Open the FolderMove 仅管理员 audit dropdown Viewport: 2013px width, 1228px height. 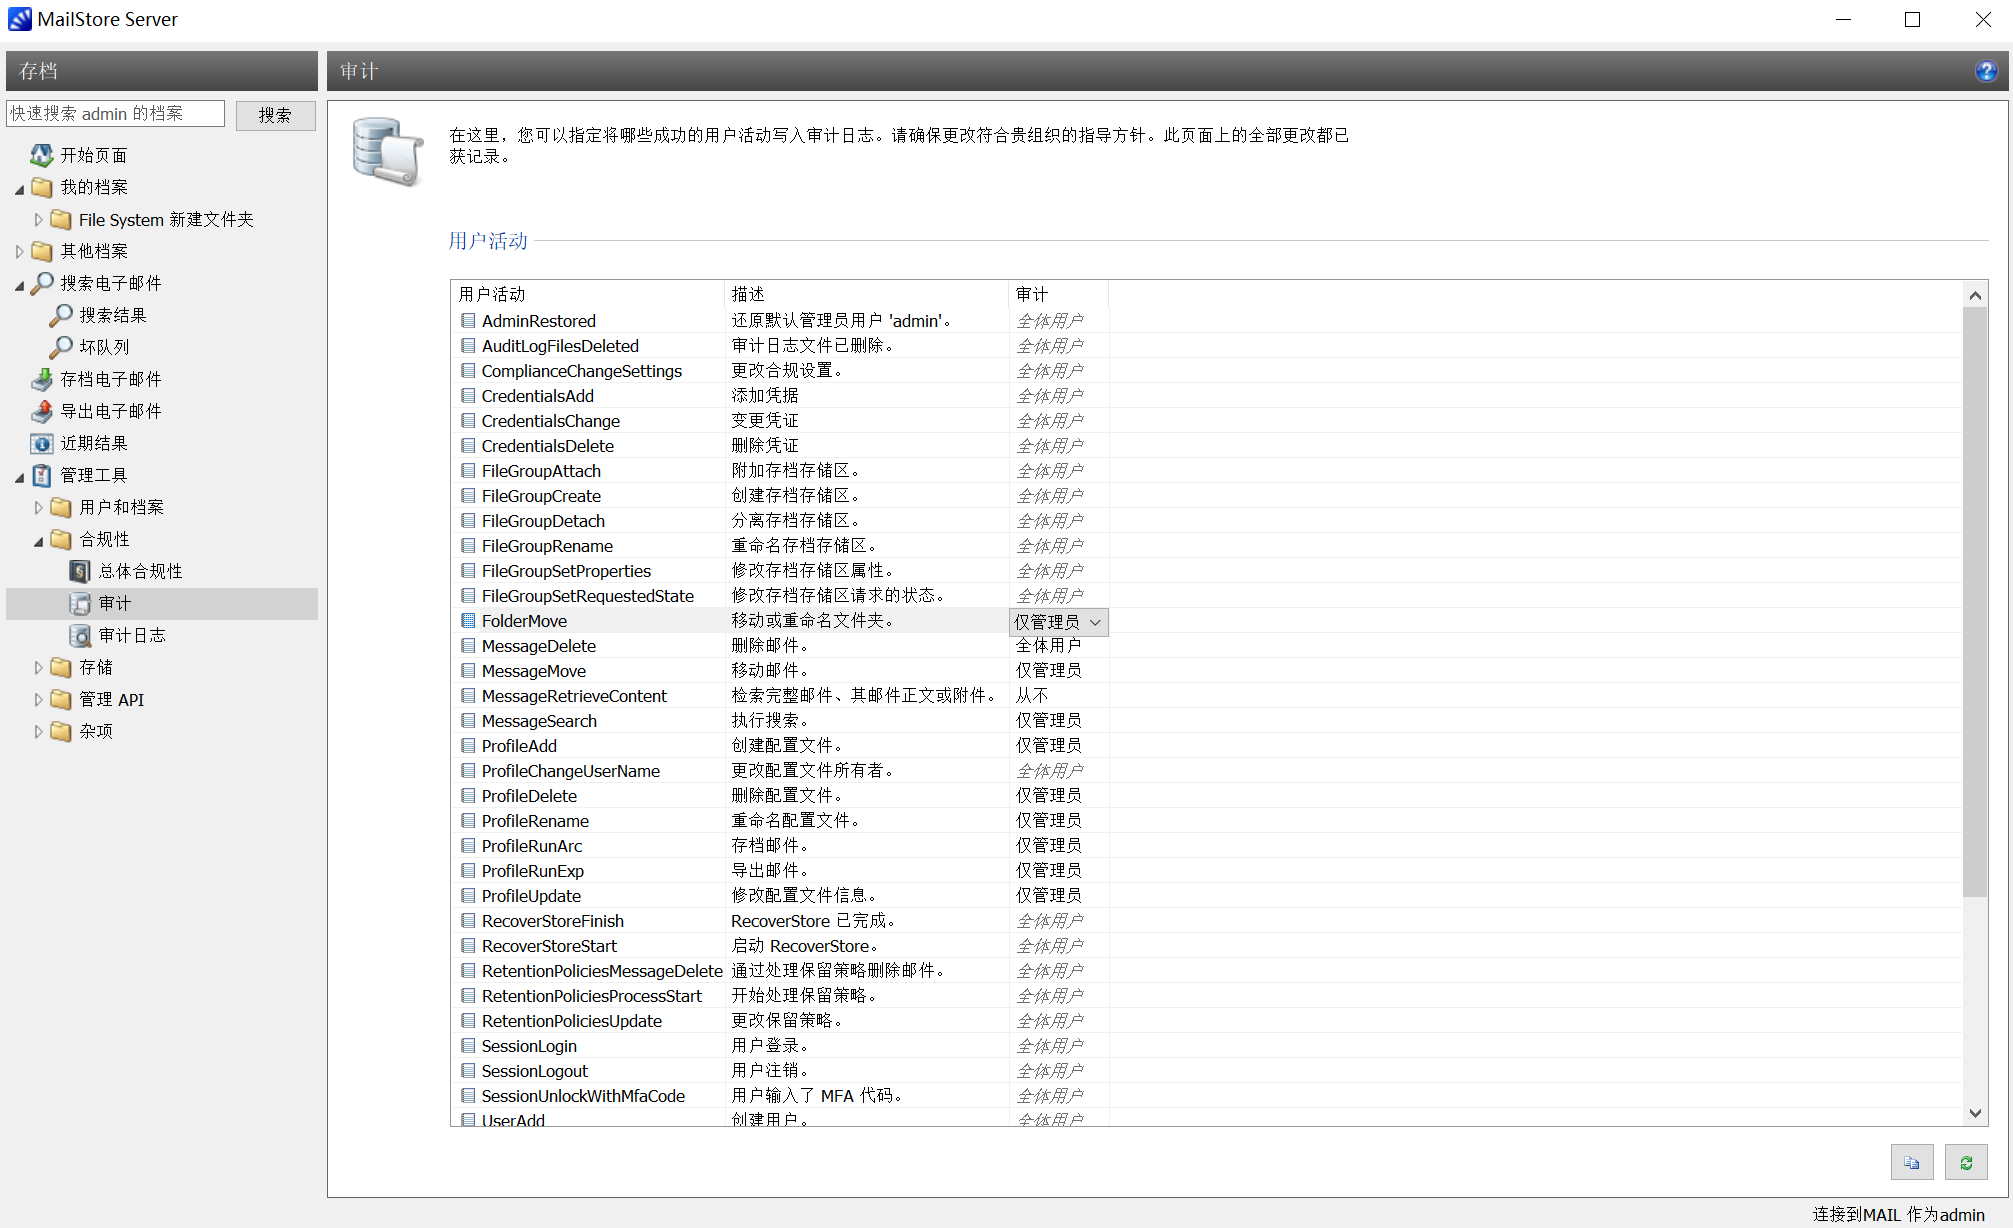[1059, 622]
